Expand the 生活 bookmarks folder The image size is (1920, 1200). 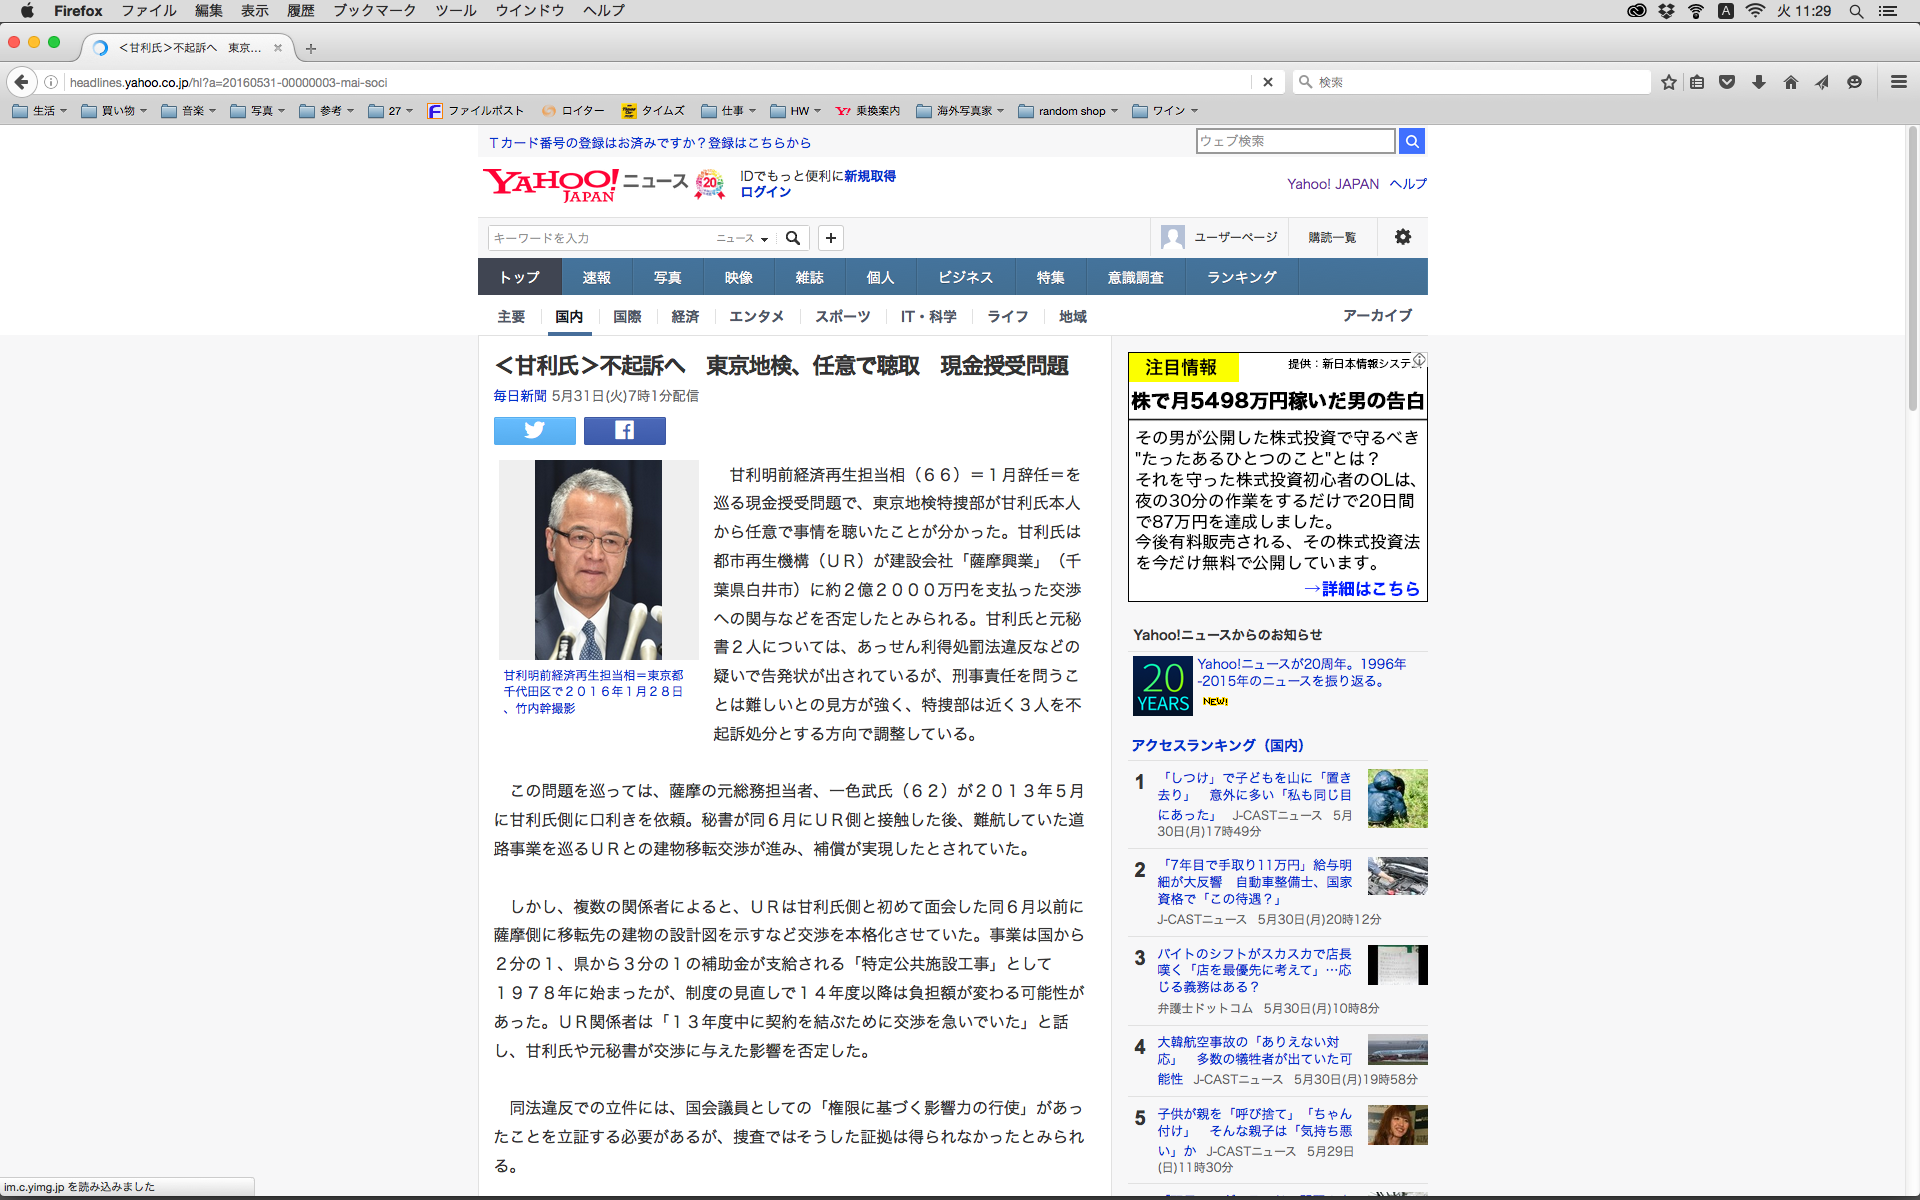pyautogui.click(x=40, y=111)
